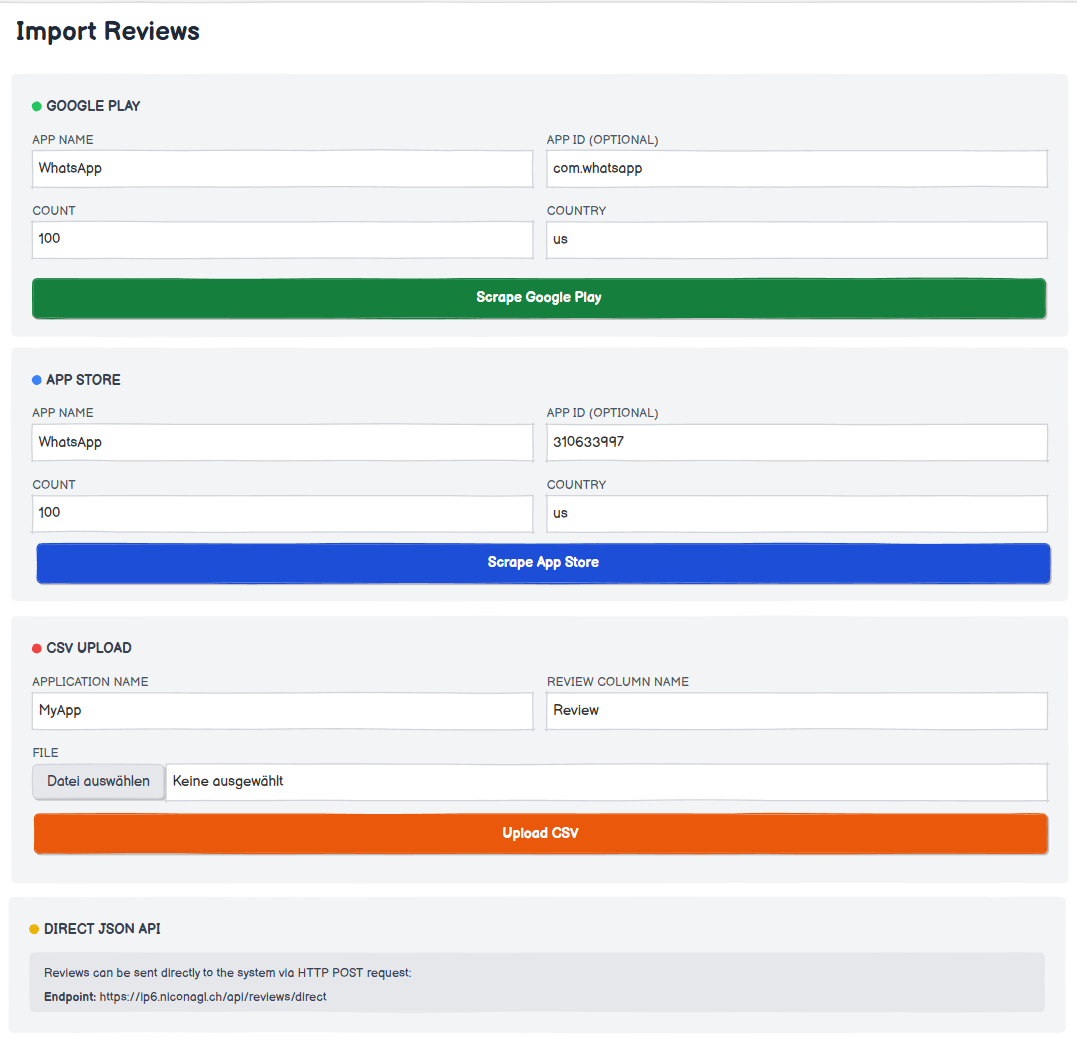Click the green Google Play status dot

point(37,106)
